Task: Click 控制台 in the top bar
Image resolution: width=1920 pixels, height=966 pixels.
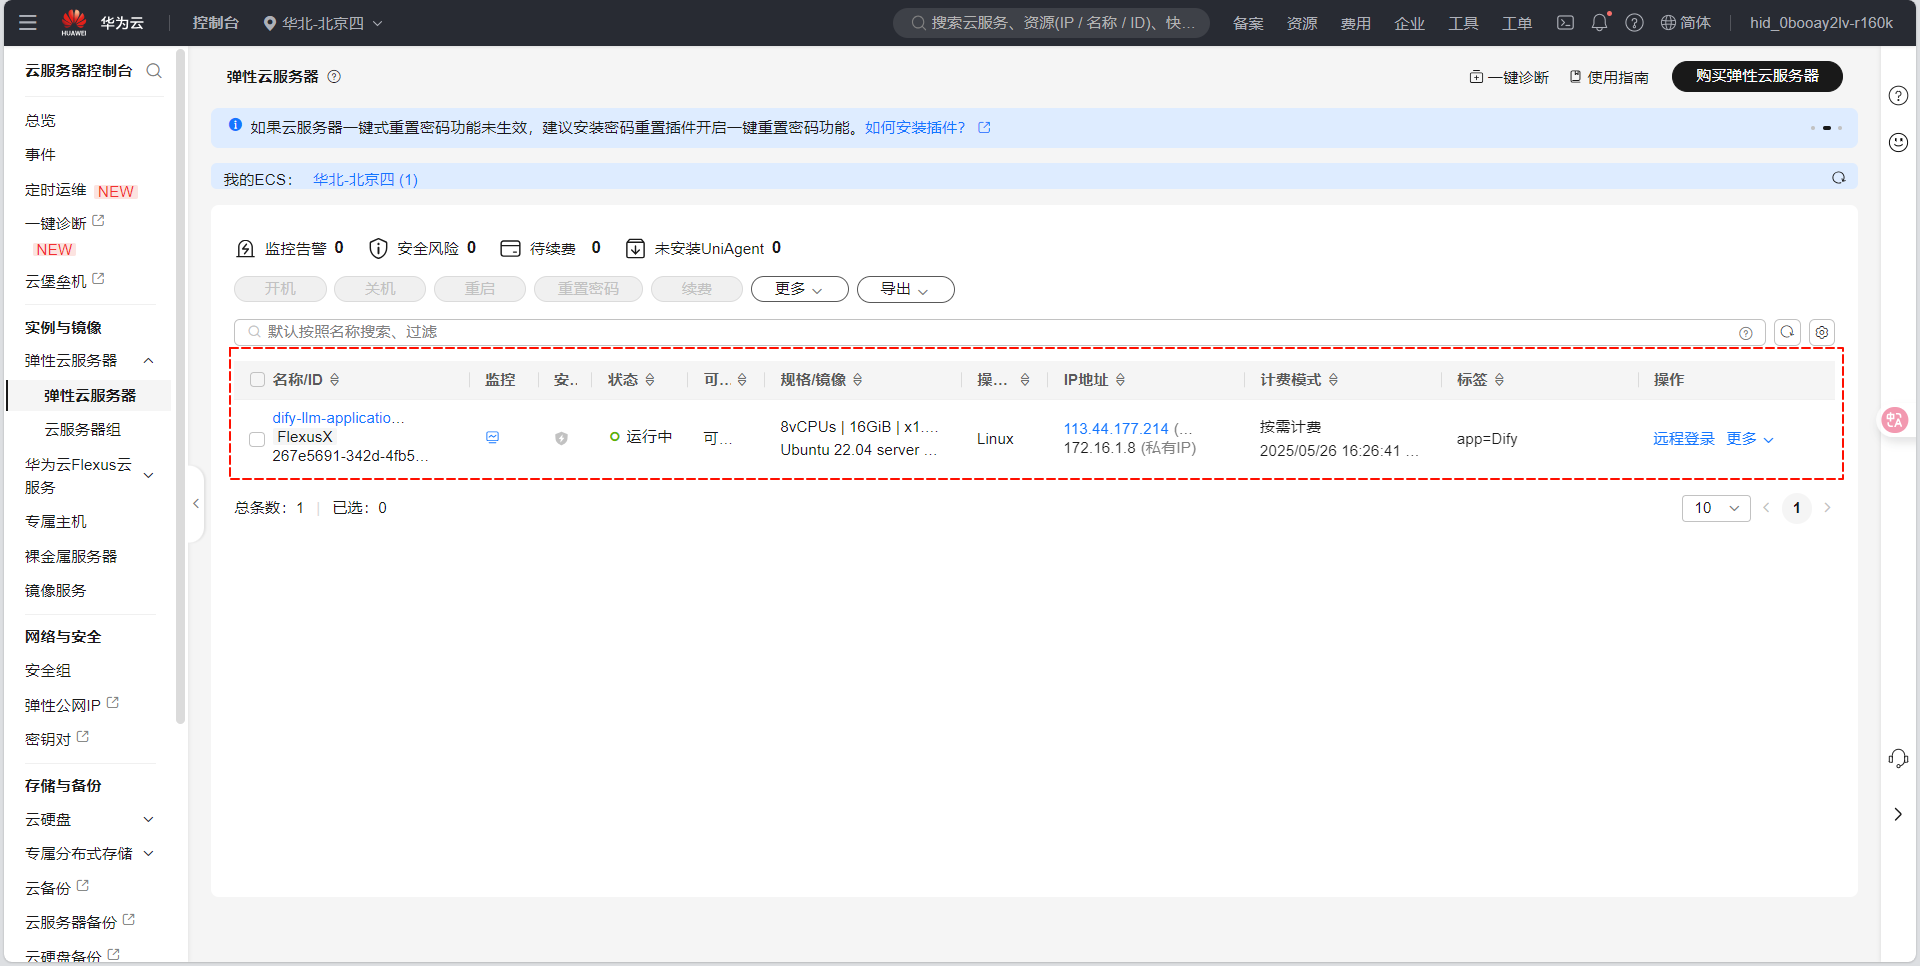Action: coord(216,23)
